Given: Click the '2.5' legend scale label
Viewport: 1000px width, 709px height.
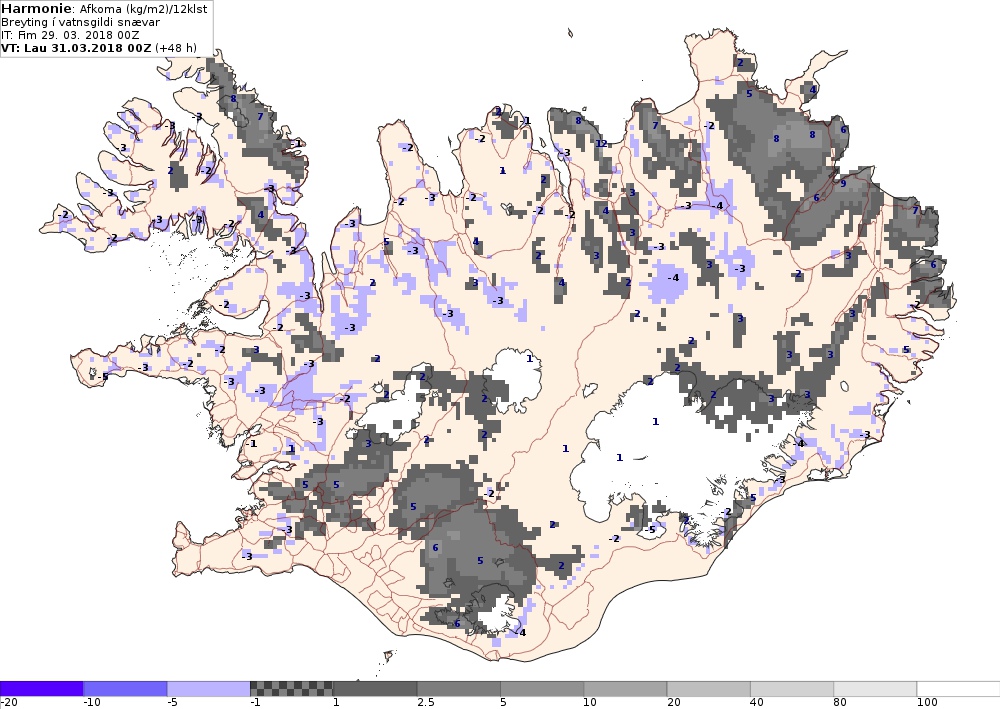Looking at the screenshot, I should [x=425, y=703].
